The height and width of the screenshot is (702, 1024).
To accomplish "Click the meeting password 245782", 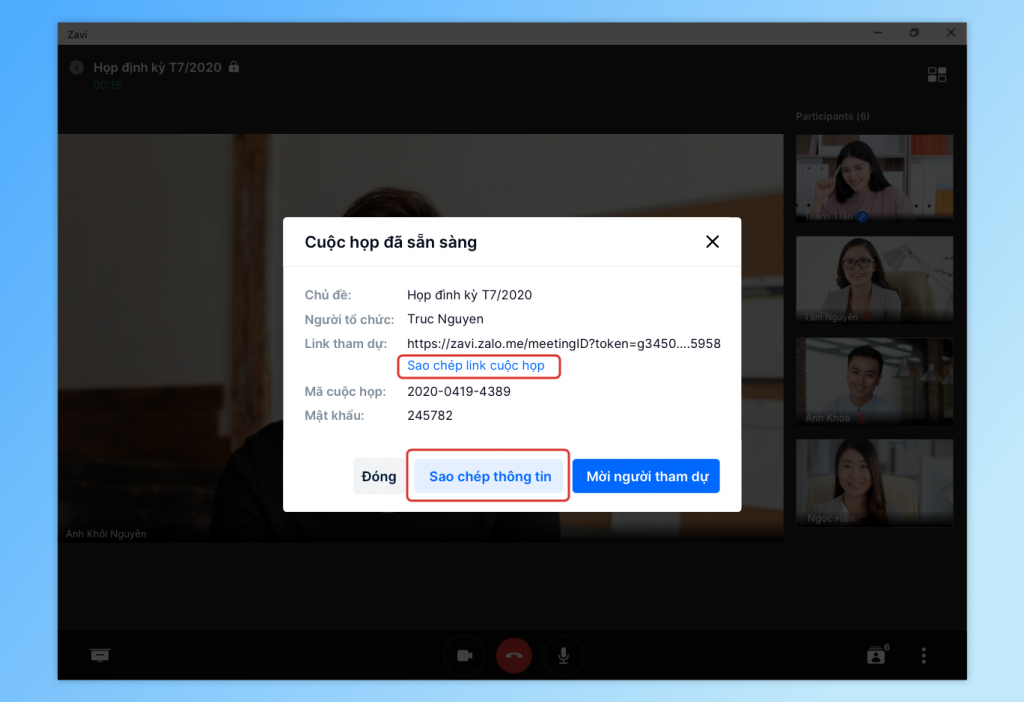I will (x=430, y=415).
